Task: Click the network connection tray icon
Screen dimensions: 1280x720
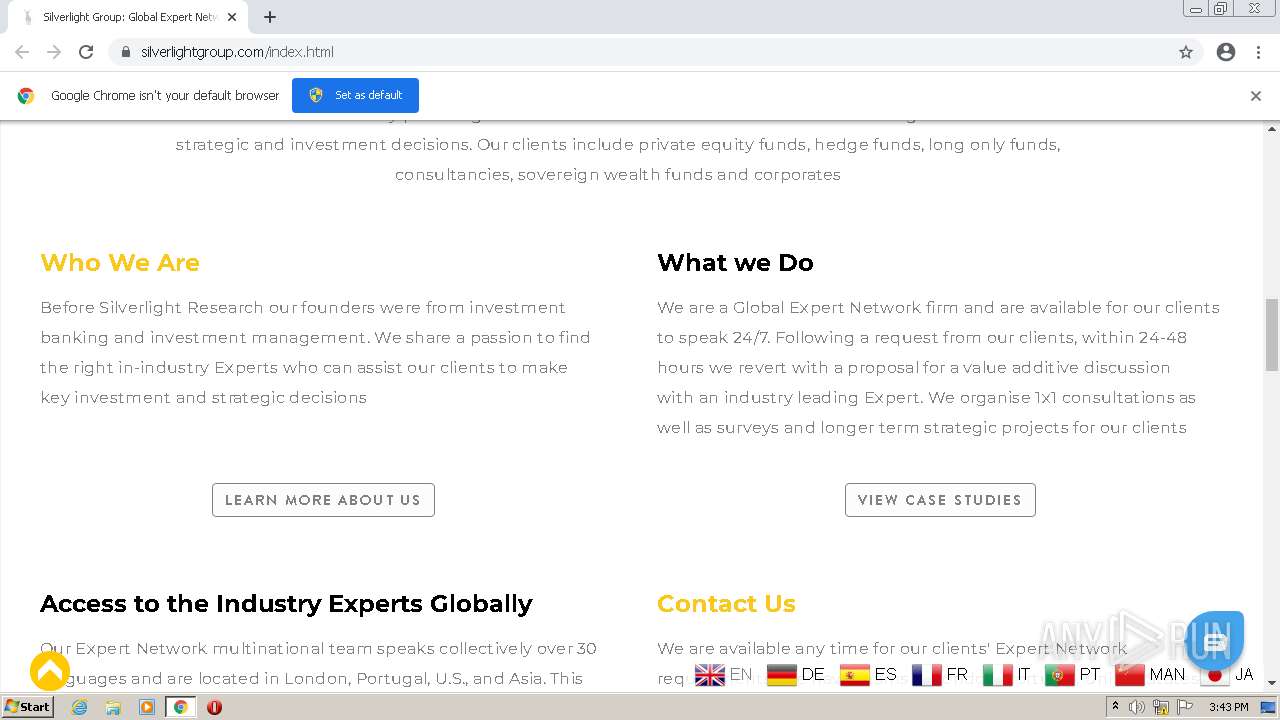Action: [x=1162, y=707]
